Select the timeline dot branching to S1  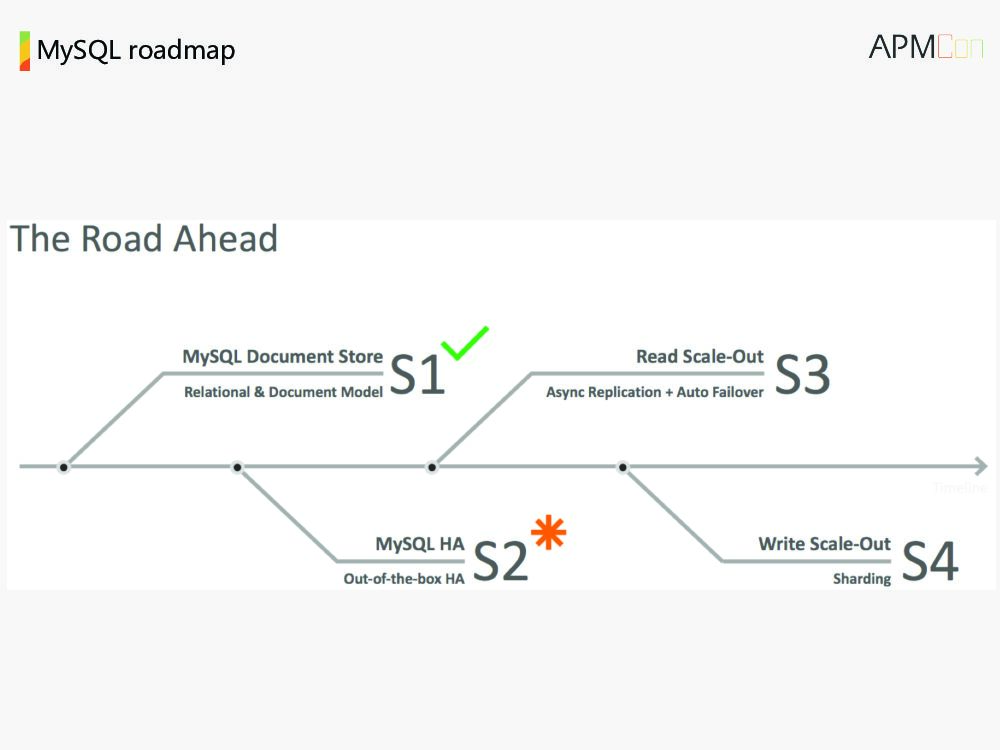tap(64, 466)
